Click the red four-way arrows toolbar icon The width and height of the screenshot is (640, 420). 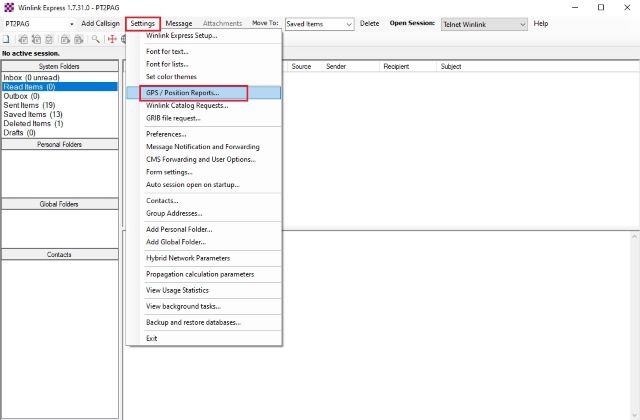click(112, 39)
